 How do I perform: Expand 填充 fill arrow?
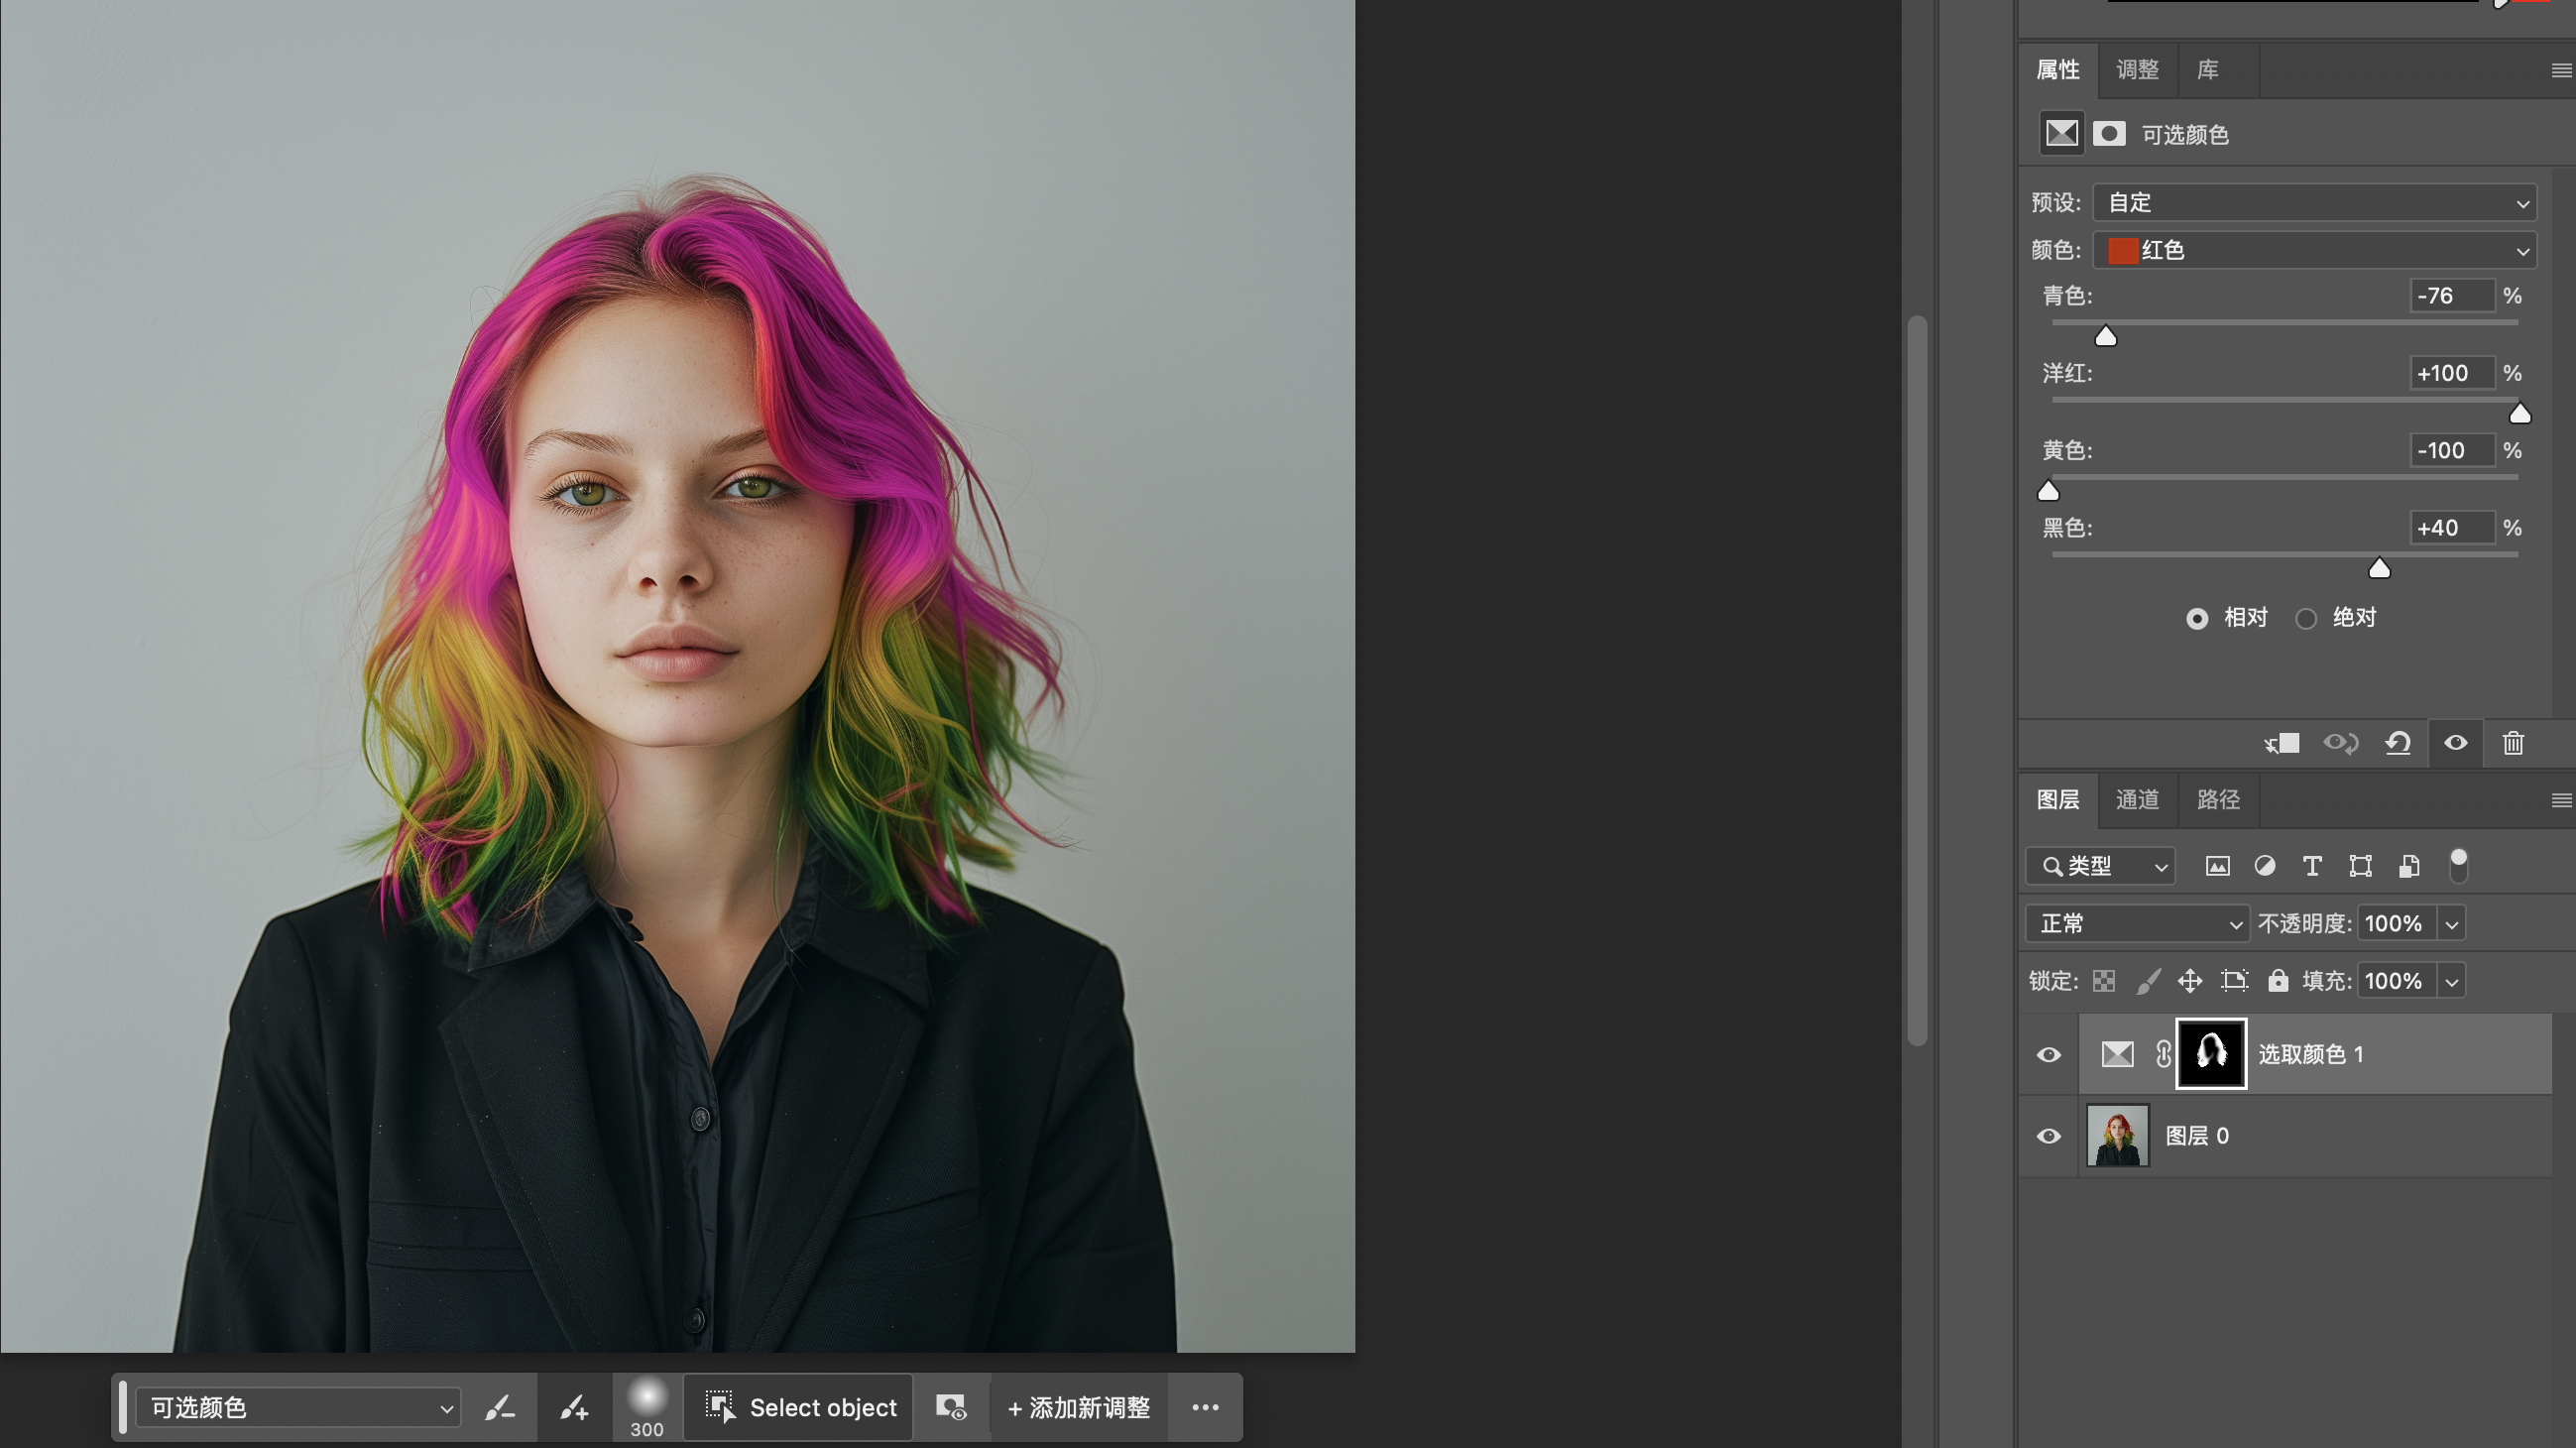click(x=2452, y=982)
